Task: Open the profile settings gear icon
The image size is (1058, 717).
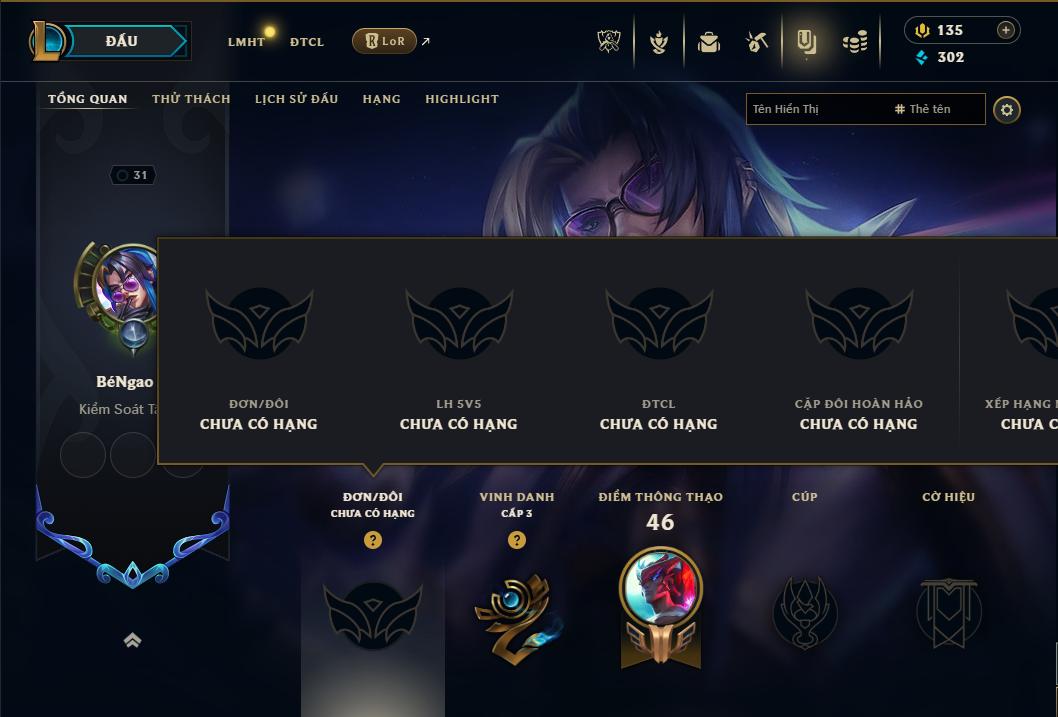Action: 1007,110
